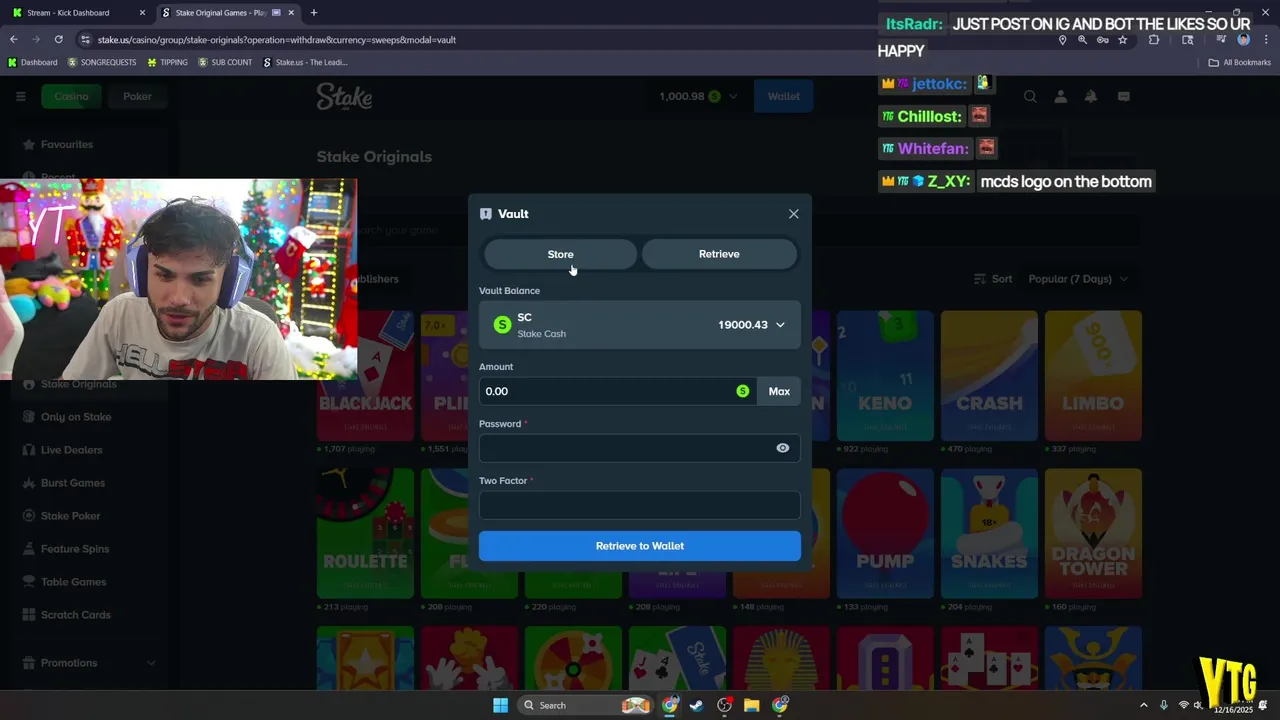Image resolution: width=1280 pixels, height=720 pixels.
Task: Click the site info icon in address bar
Action: [x=86, y=40]
